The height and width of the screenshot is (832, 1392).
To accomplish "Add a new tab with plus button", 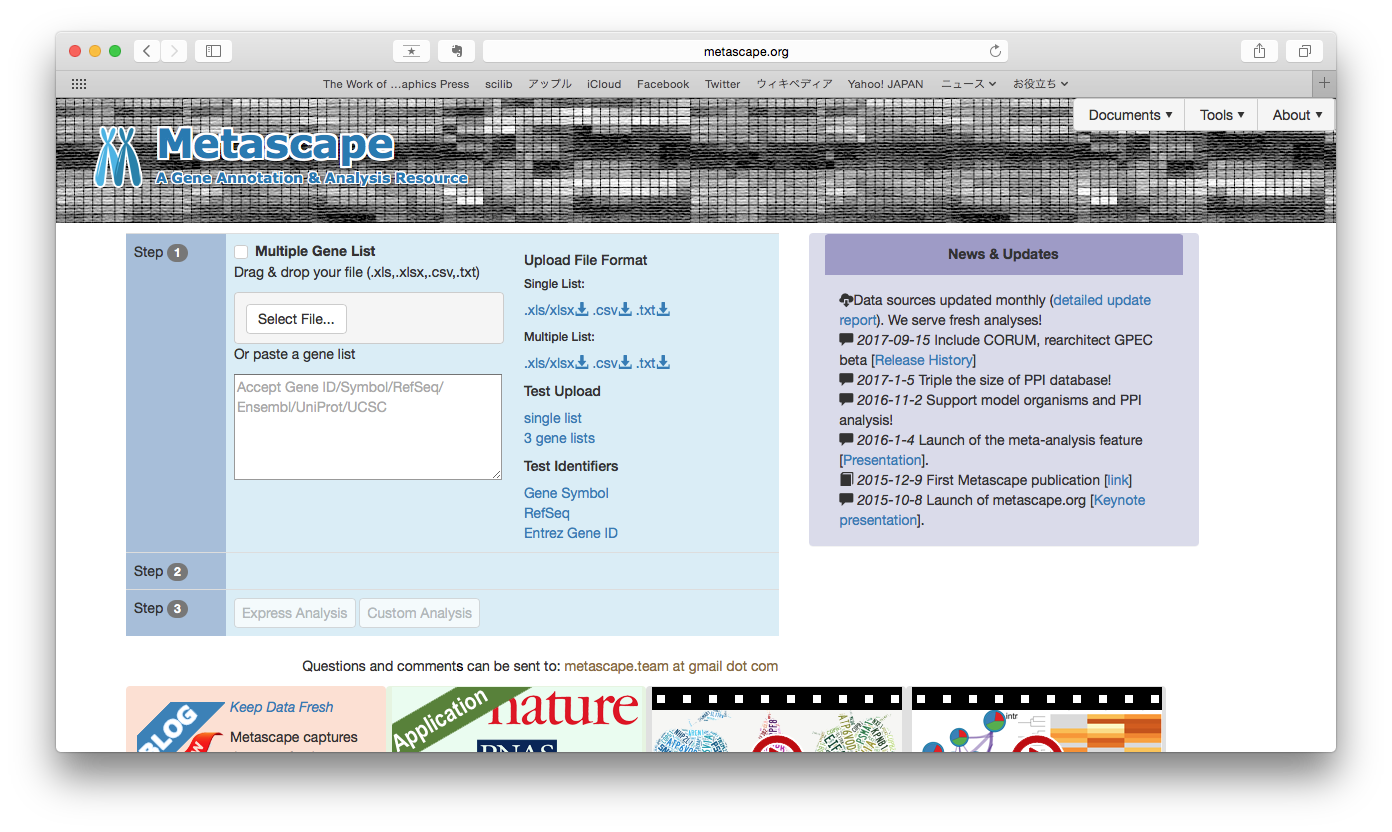I will tap(1324, 84).
